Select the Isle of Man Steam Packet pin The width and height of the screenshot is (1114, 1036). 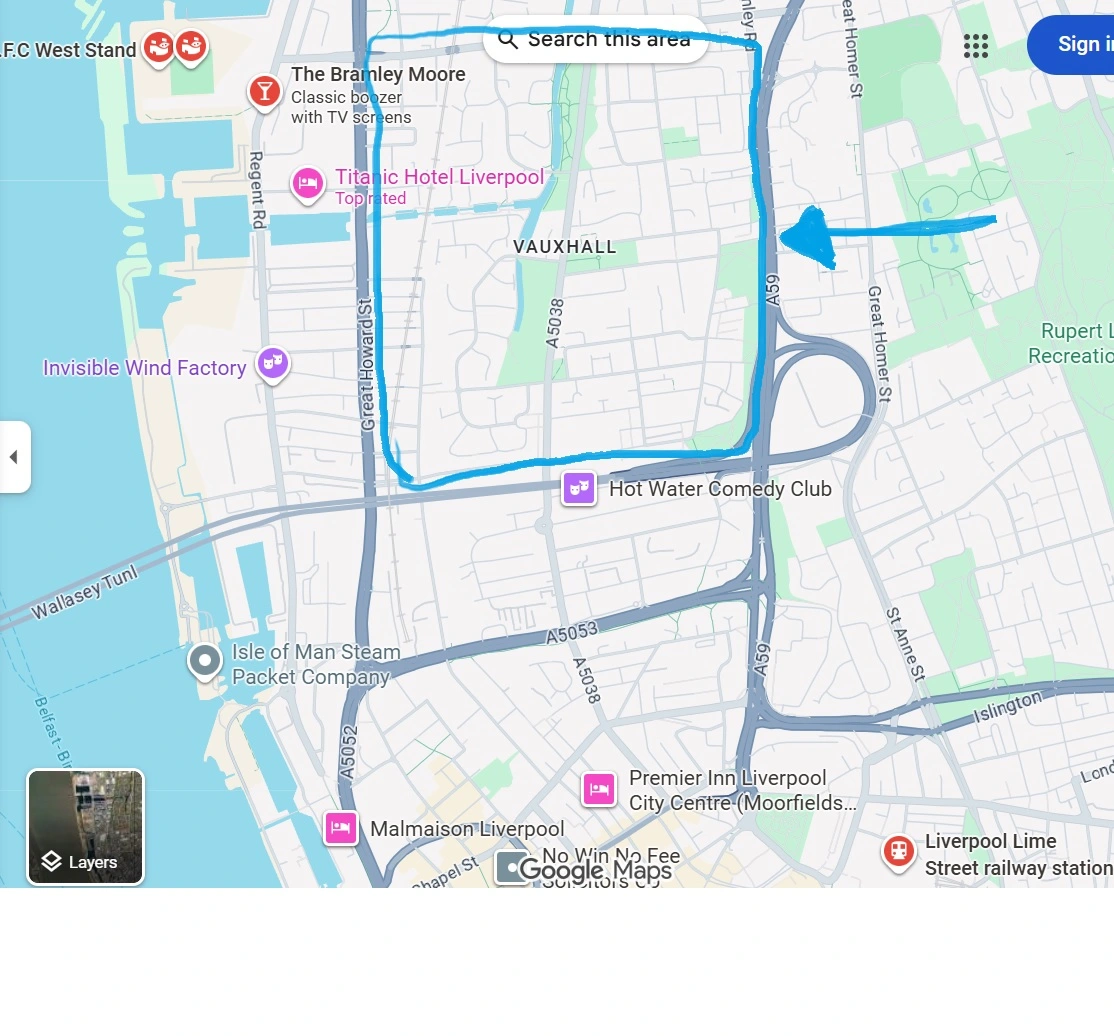click(205, 662)
